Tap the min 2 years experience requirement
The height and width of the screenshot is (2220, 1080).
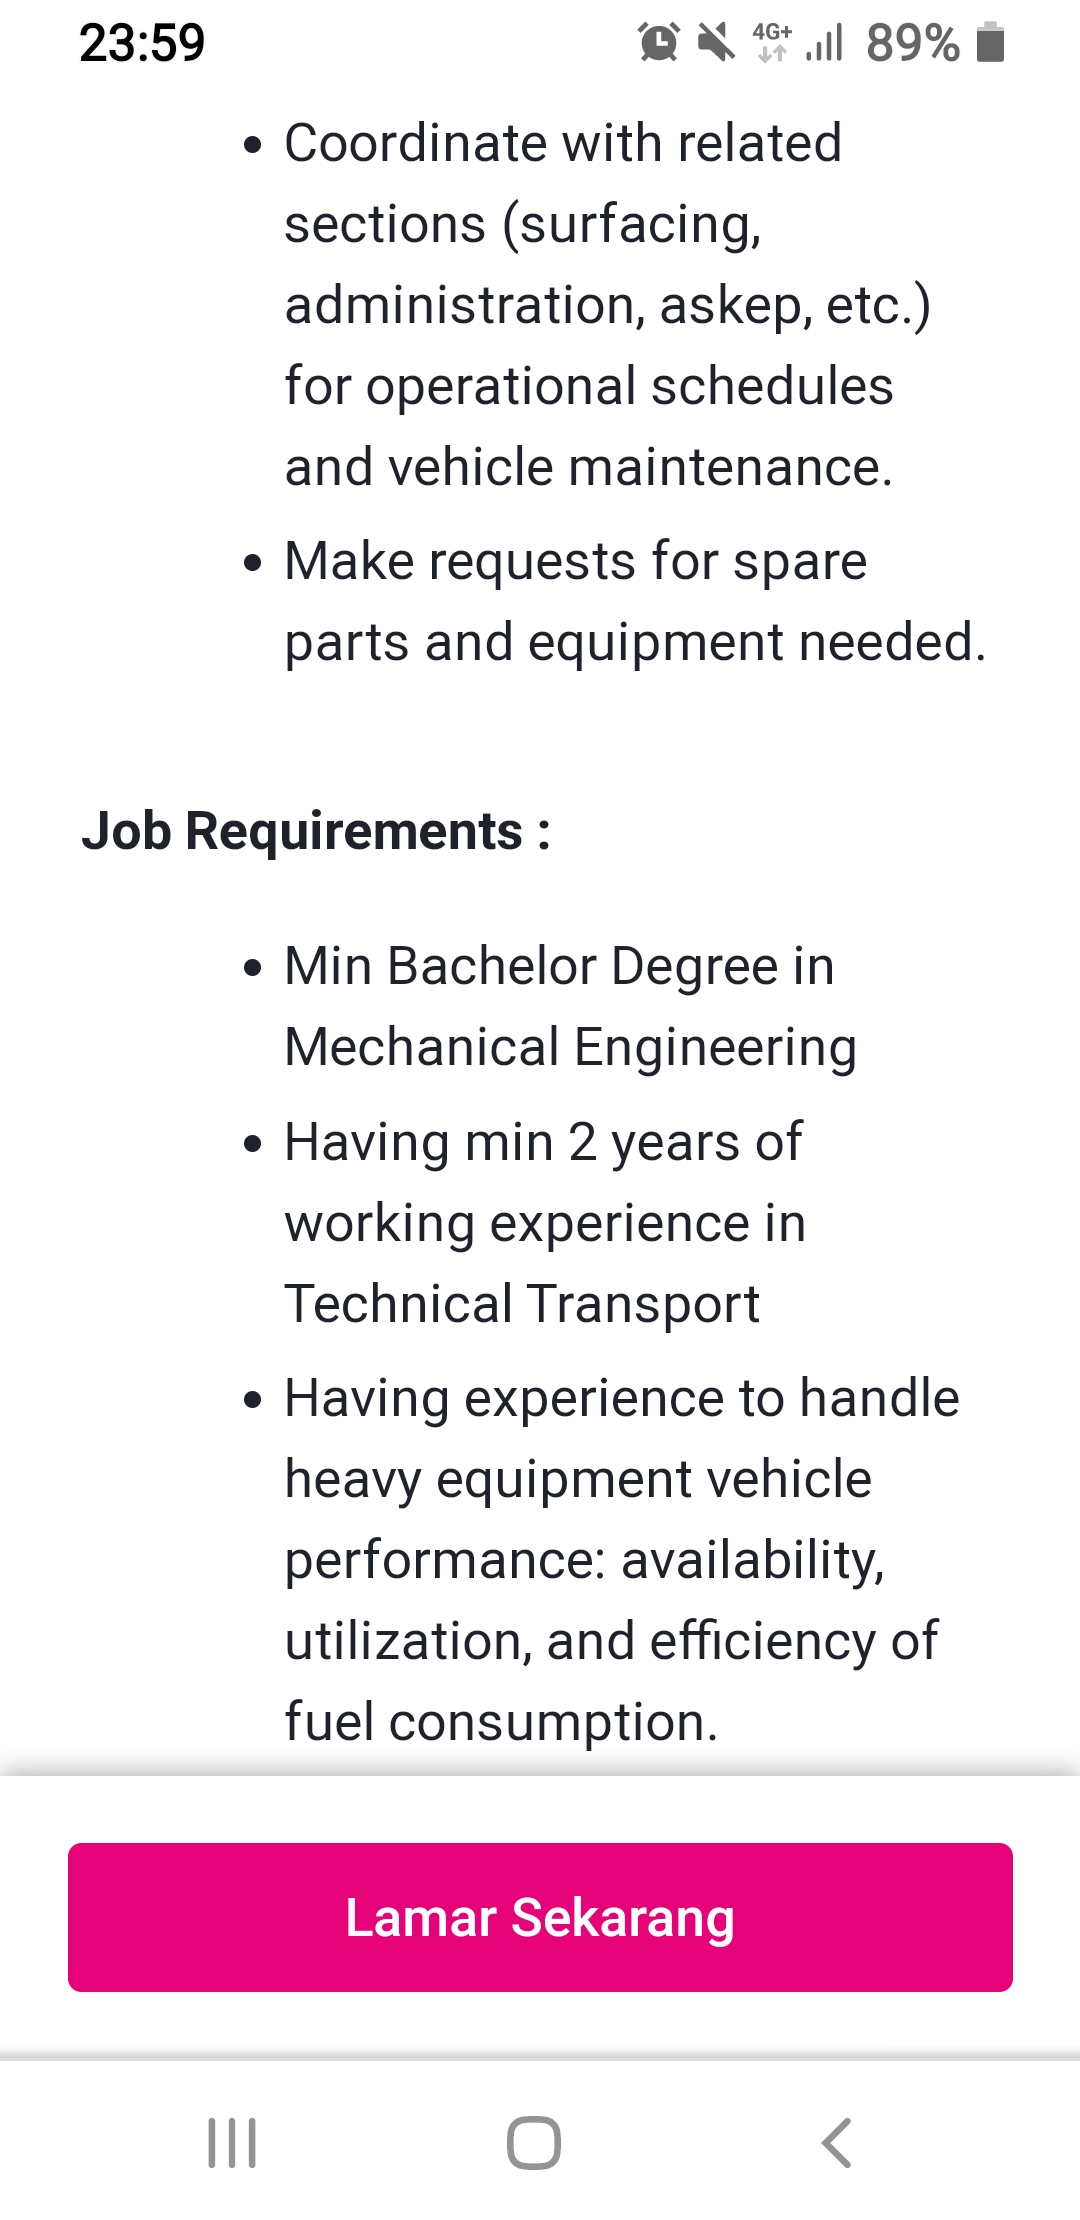(545, 1222)
